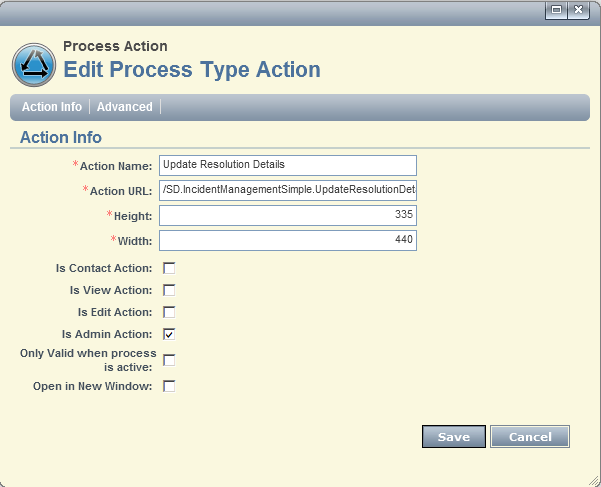Enable Open in New Window checkbox
The height and width of the screenshot is (487, 601).
(169, 386)
